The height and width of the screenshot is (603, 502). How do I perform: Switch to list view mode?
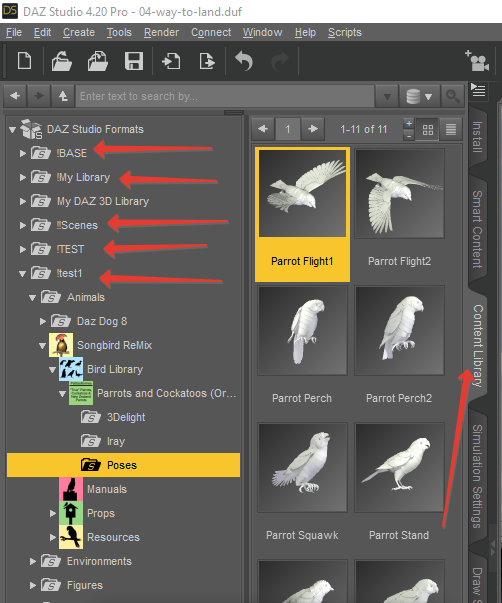pyautogui.click(x=451, y=130)
